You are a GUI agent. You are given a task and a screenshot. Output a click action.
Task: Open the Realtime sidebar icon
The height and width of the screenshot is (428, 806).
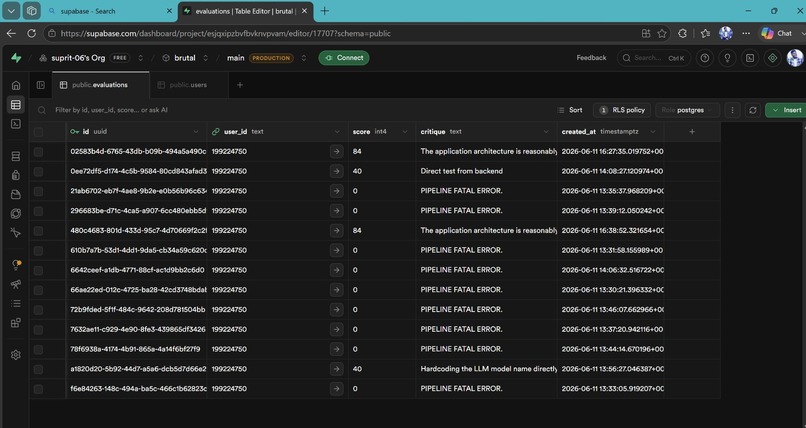coord(16,233)
